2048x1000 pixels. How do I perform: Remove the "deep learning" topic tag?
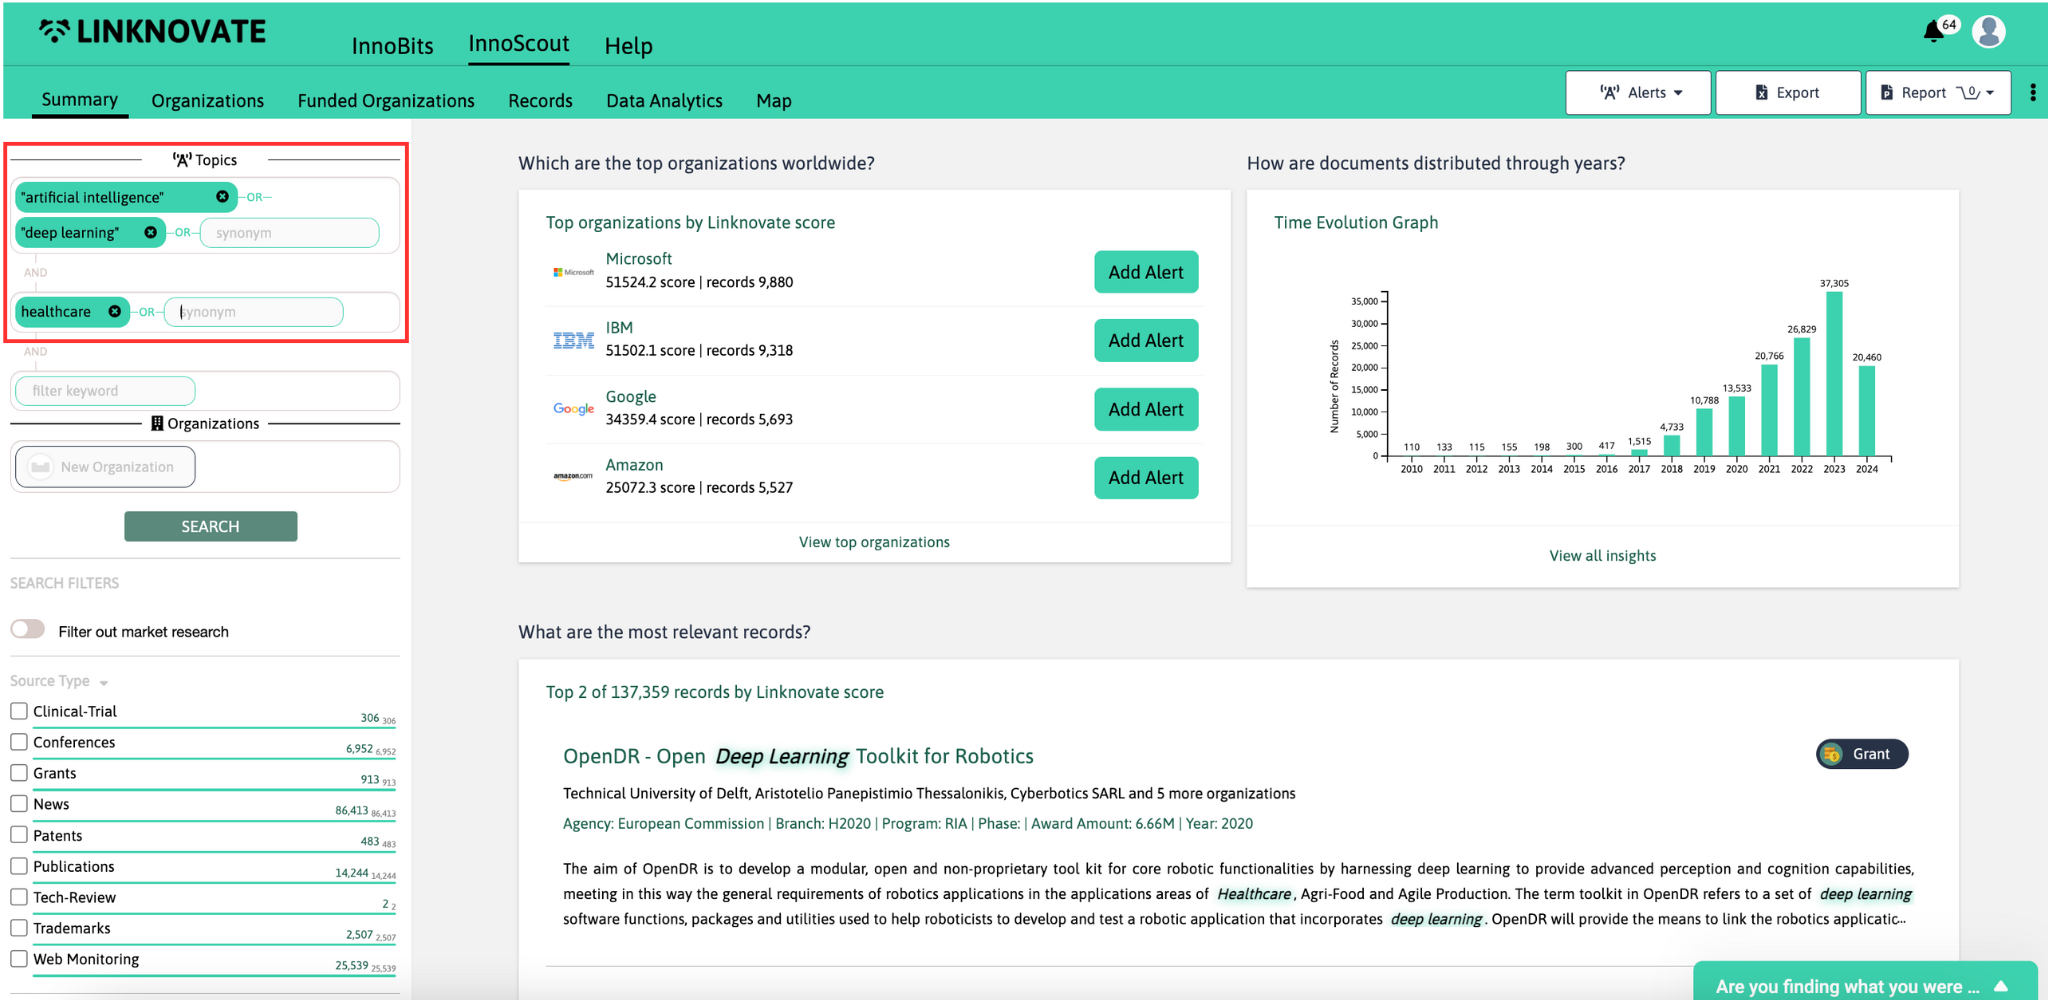click(150, 232)
